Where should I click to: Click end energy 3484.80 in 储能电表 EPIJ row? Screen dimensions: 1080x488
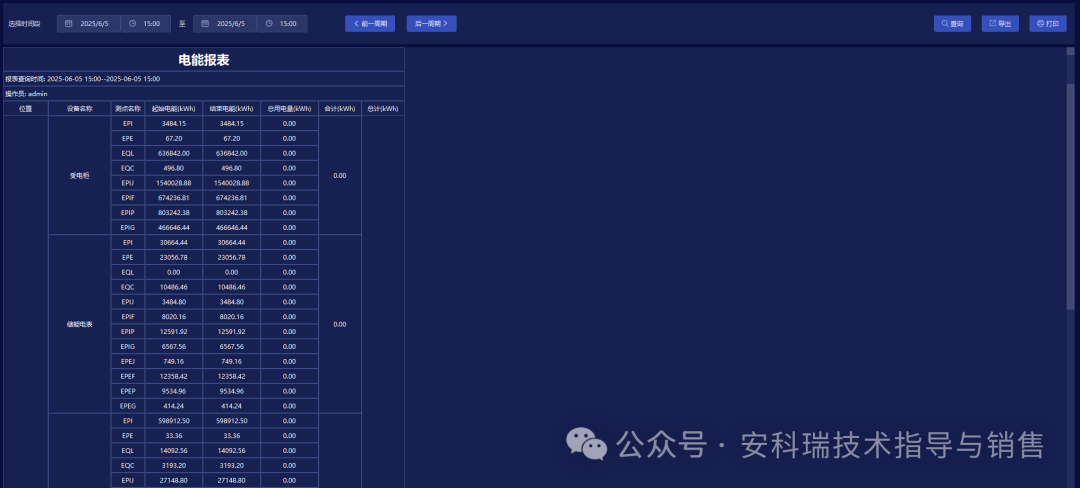[231, 302]
